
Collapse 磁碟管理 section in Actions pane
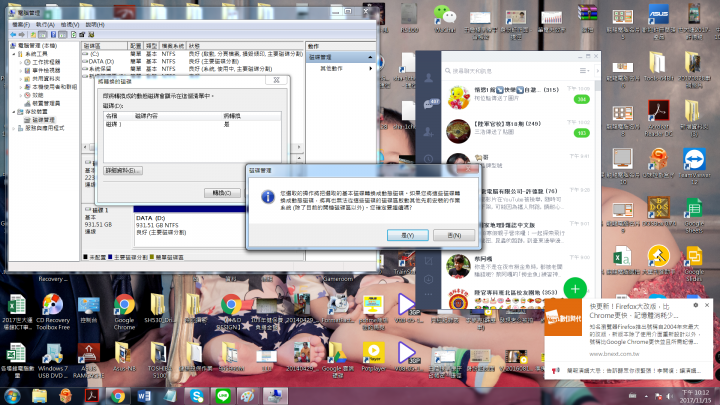coord(370,57)
